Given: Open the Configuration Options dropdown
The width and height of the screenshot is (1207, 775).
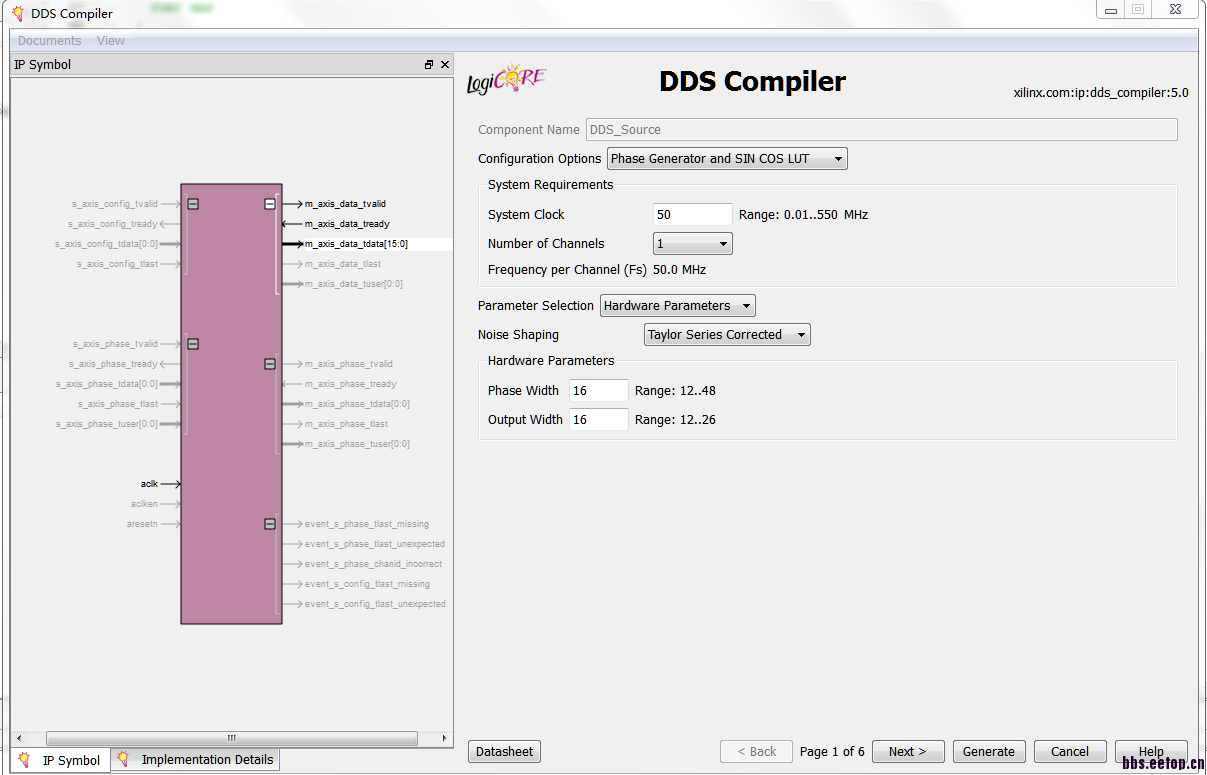Looking at the screenshot, I should pyautogui.click(x=837, y=158).
